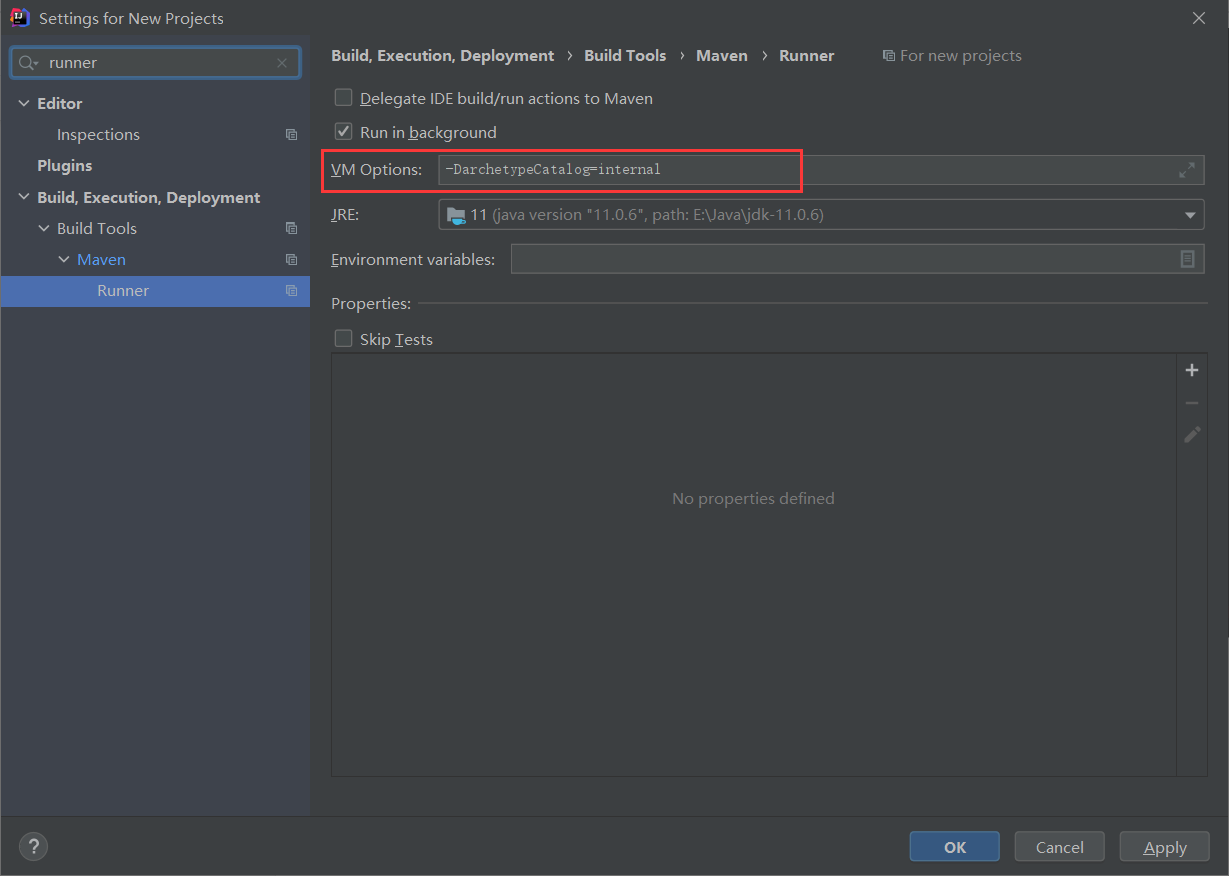Confirm settings with OK button
The height and width of the screenshot is (876, 1229).
(x=955, y=847)
